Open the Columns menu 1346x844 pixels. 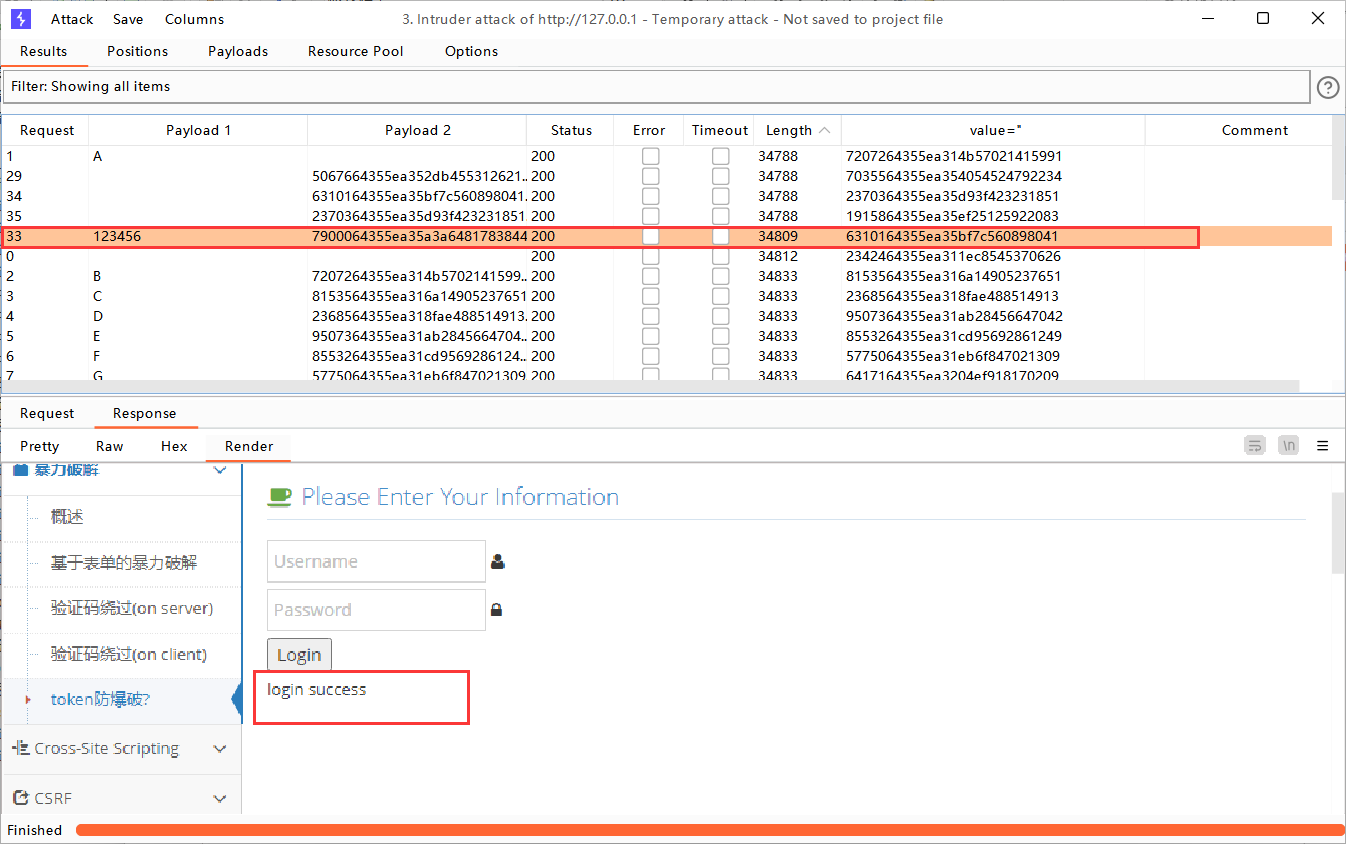pyautogui.click(x=194, y=19)
